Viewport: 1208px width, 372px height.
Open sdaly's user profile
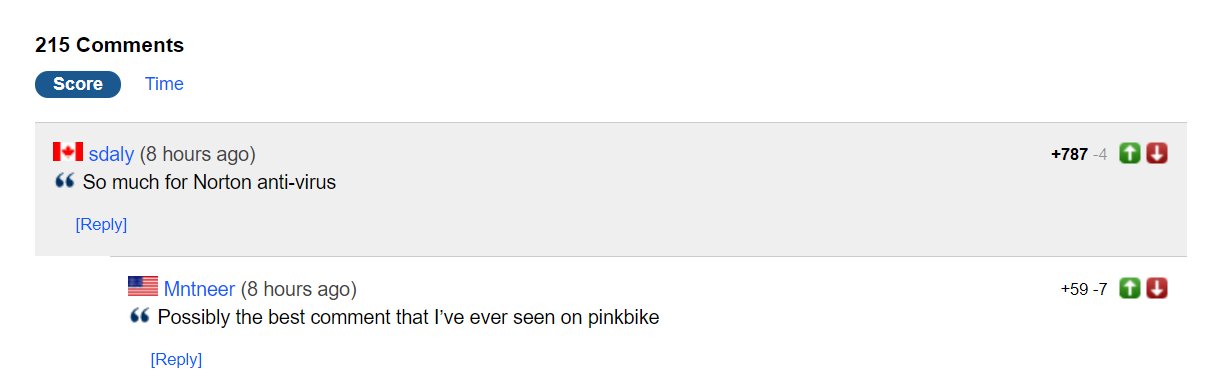111,154
